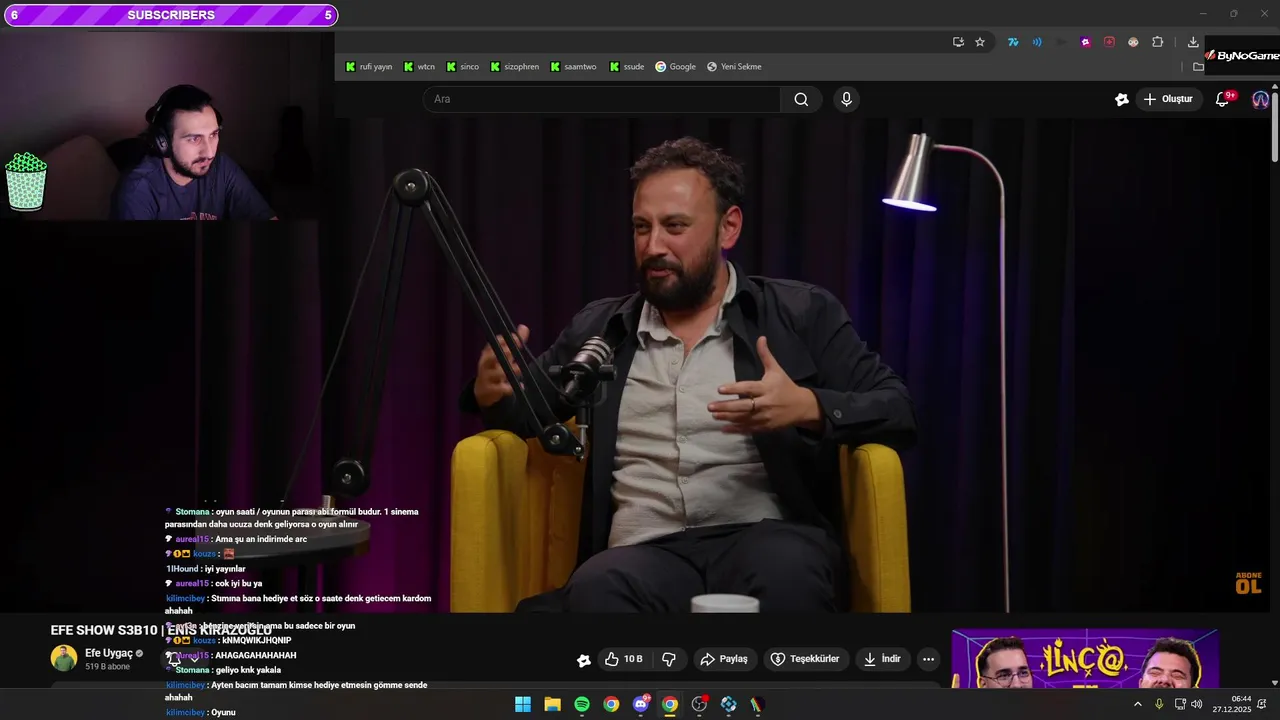Open the purple square extension icon
Image resolution: width=1280 pixels, height=720 pixels.
coord(1085,42)
